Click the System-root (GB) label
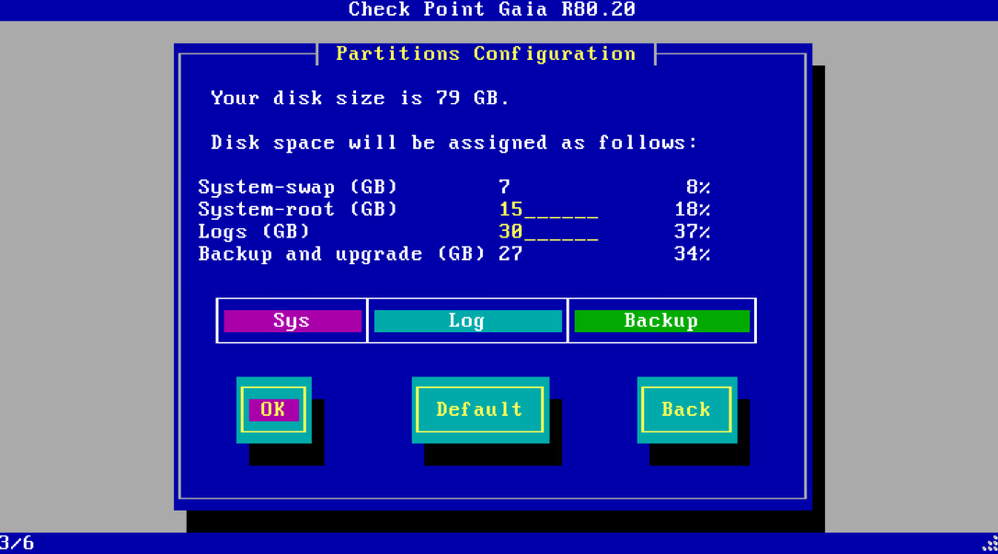The height and width of the screenshot is (554, 998). (298, 210)
